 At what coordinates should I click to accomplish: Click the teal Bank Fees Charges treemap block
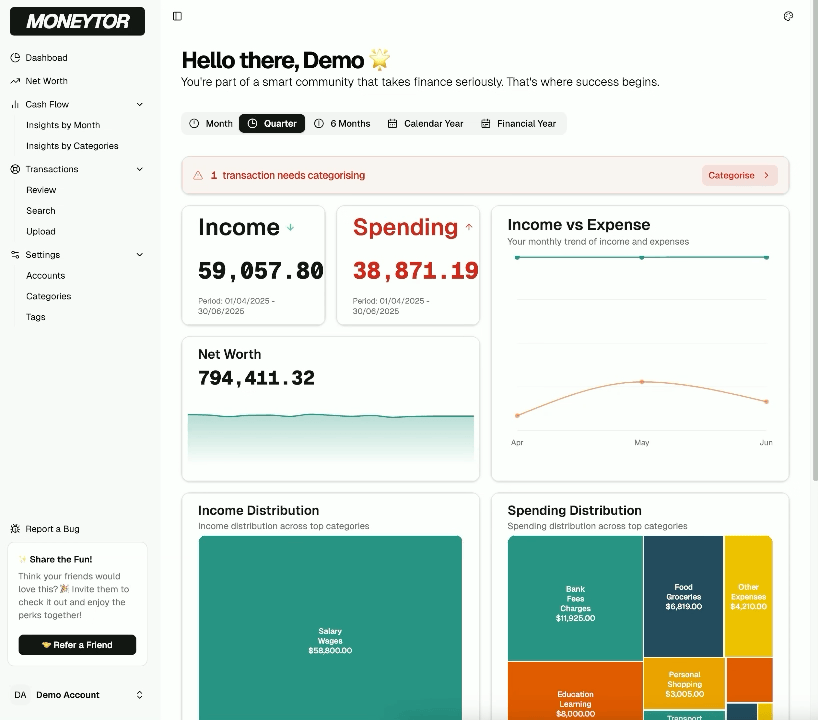575,598
